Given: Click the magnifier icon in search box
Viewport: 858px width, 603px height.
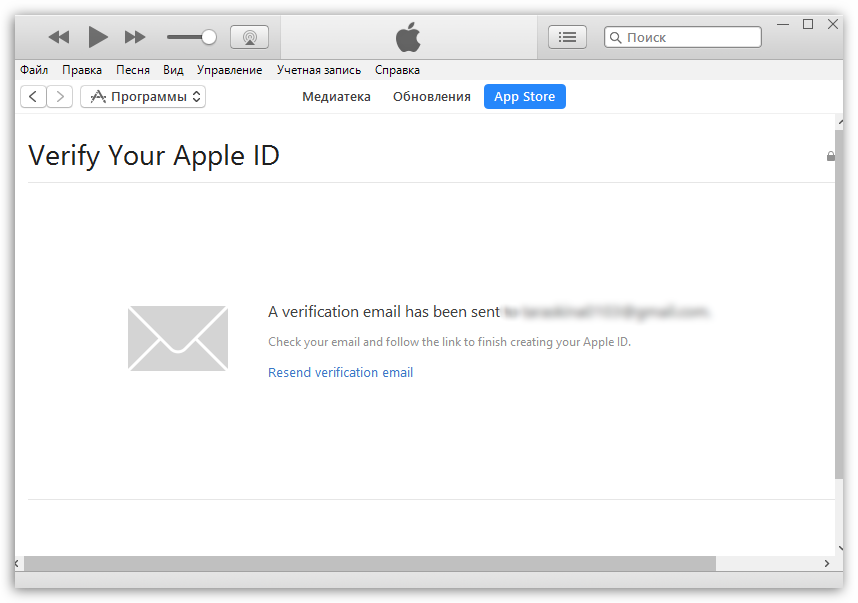Looking at the screenshot, I should [616, 37].
